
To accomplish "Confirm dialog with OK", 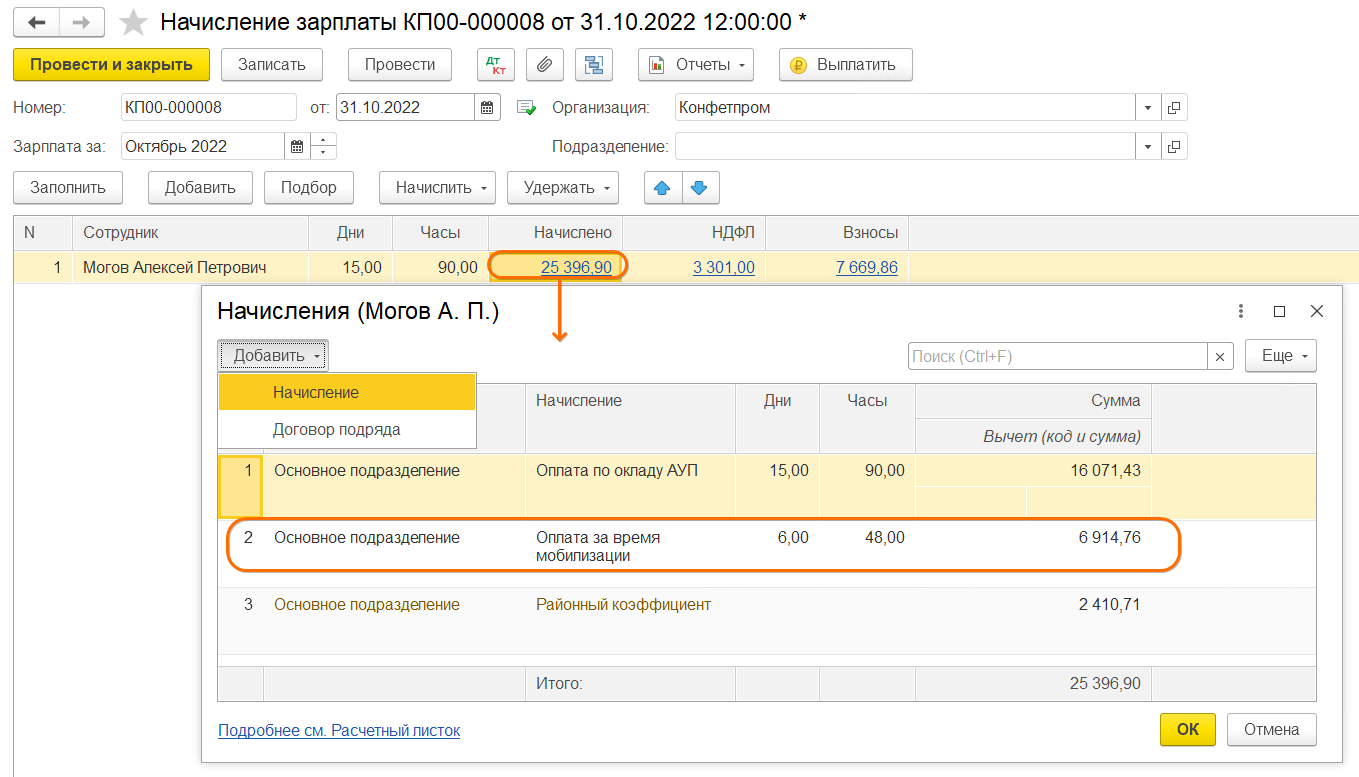I will point(1188,730).
